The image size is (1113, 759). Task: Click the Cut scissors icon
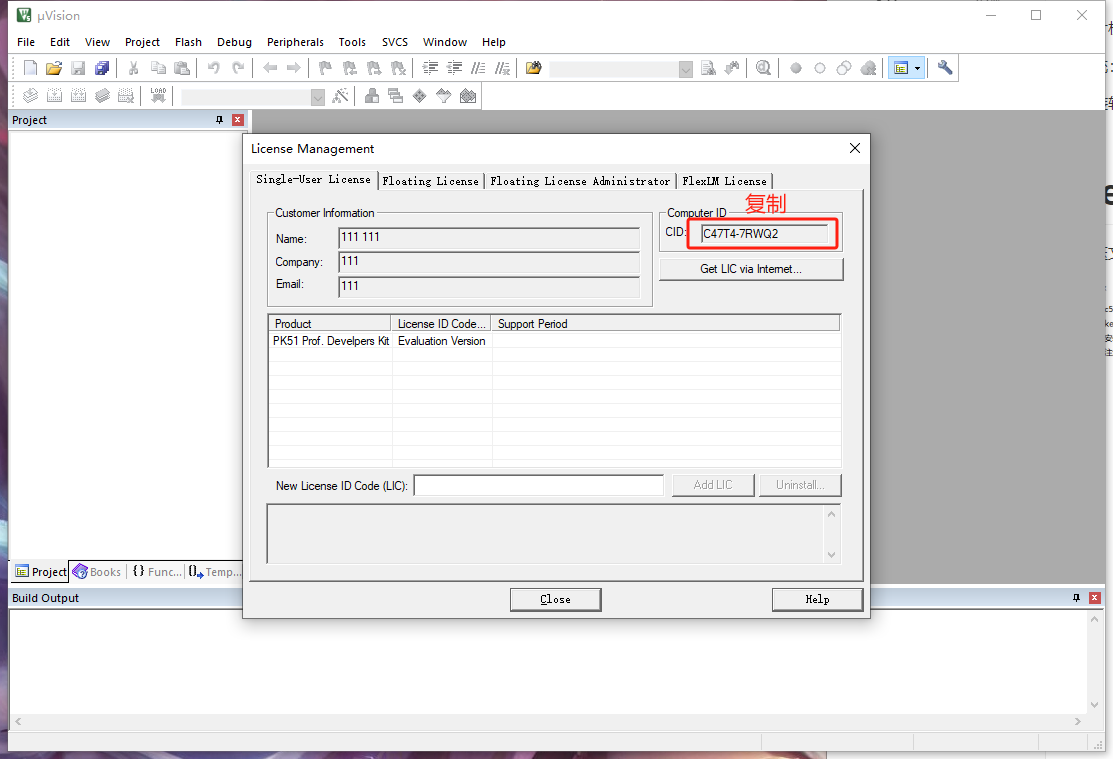(133, 68)
